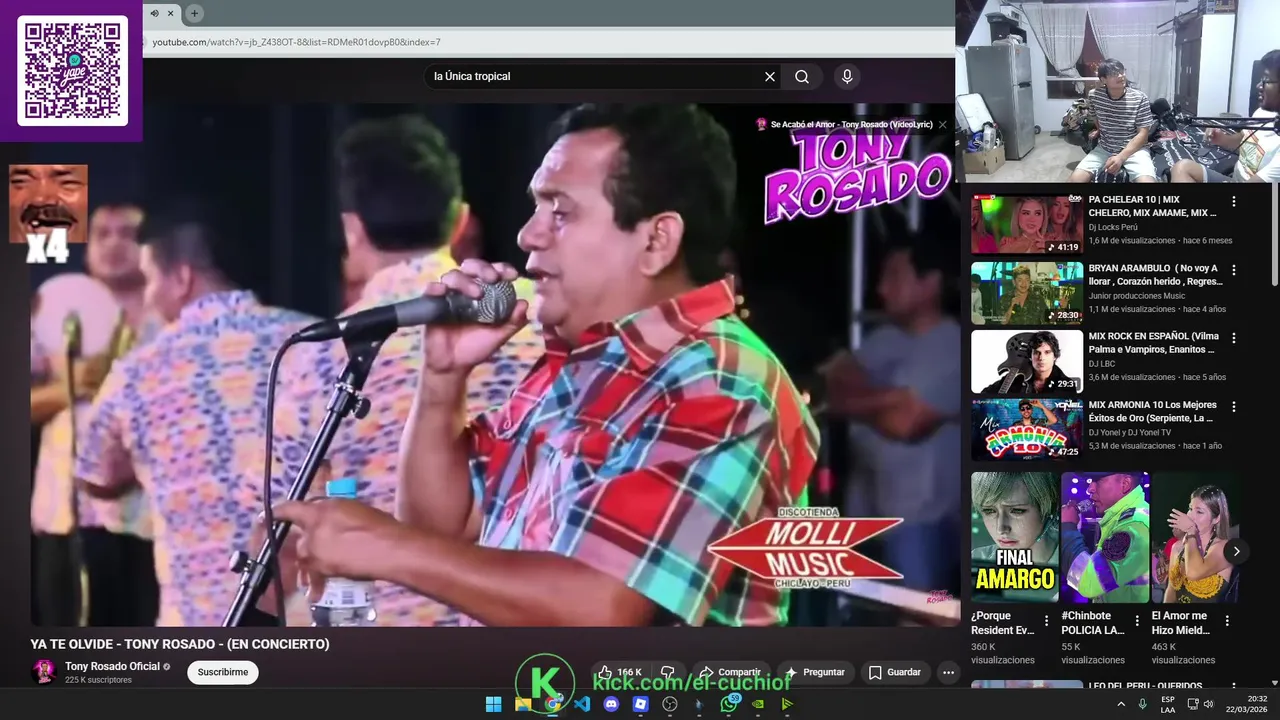The height and width of the screenshot is (720, 1280).
Task: Open the Windows Start menu
Action: tap(493, 704)
